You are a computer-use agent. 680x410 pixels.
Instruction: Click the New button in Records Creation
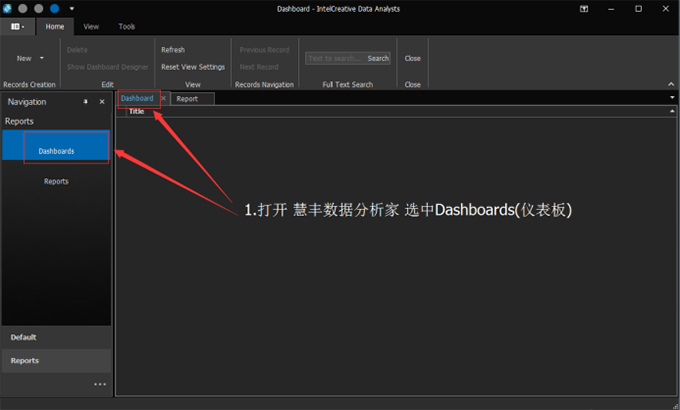(24, 58)
